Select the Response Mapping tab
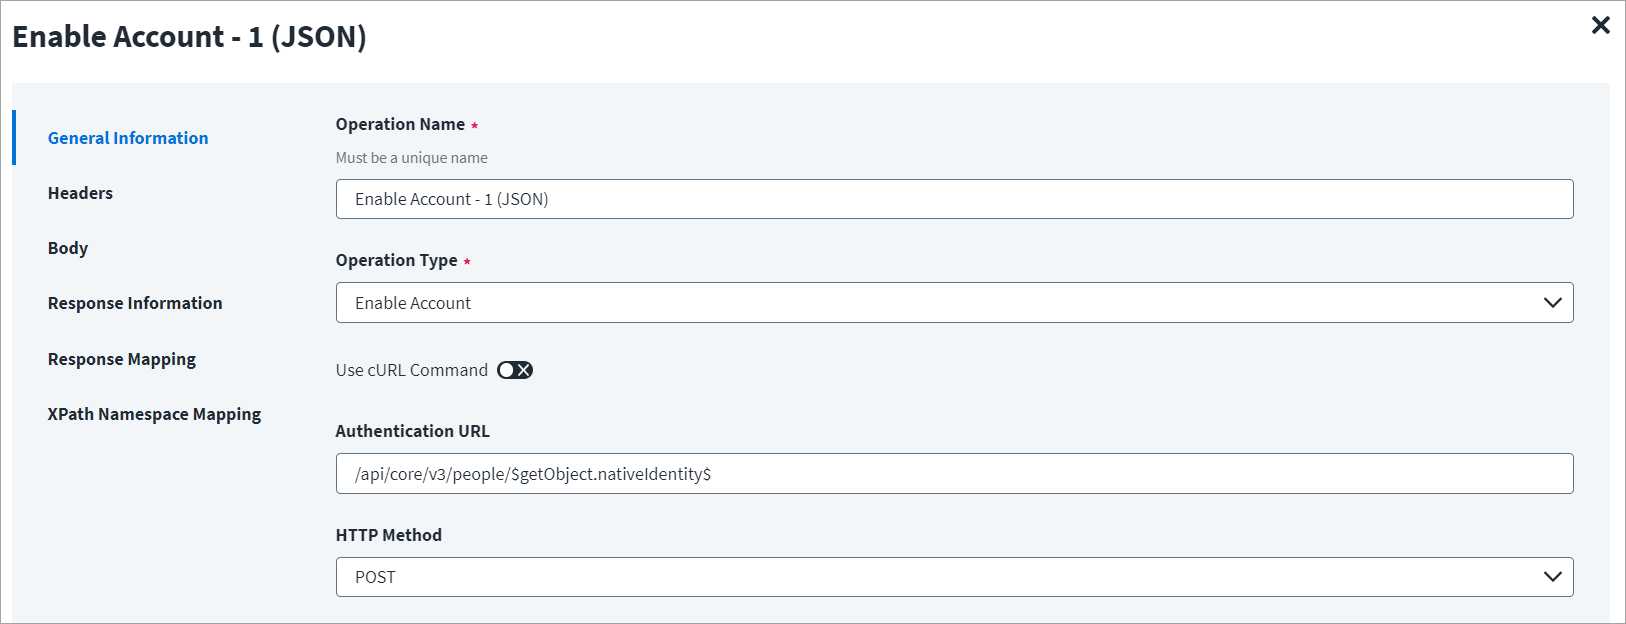The width and height of the screenshot is (1626, 624). (122, 359)
